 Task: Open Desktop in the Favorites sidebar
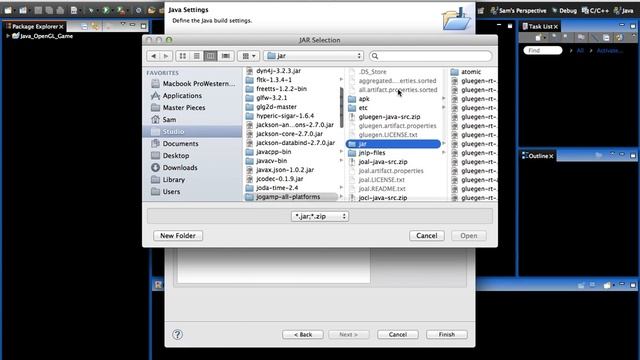click(x=170, y=156)
